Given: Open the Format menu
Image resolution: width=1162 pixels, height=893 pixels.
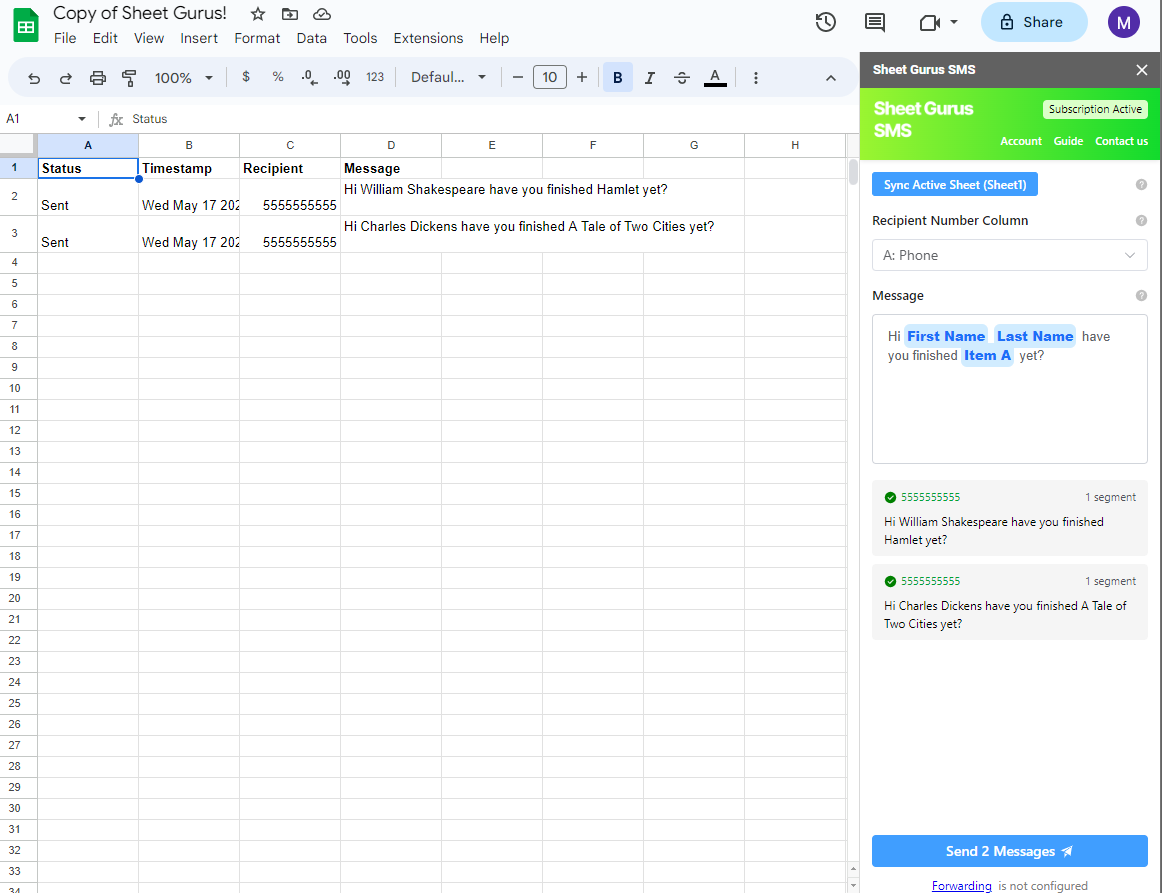Looking at the screenshot, I should click(x=257, y=38).
